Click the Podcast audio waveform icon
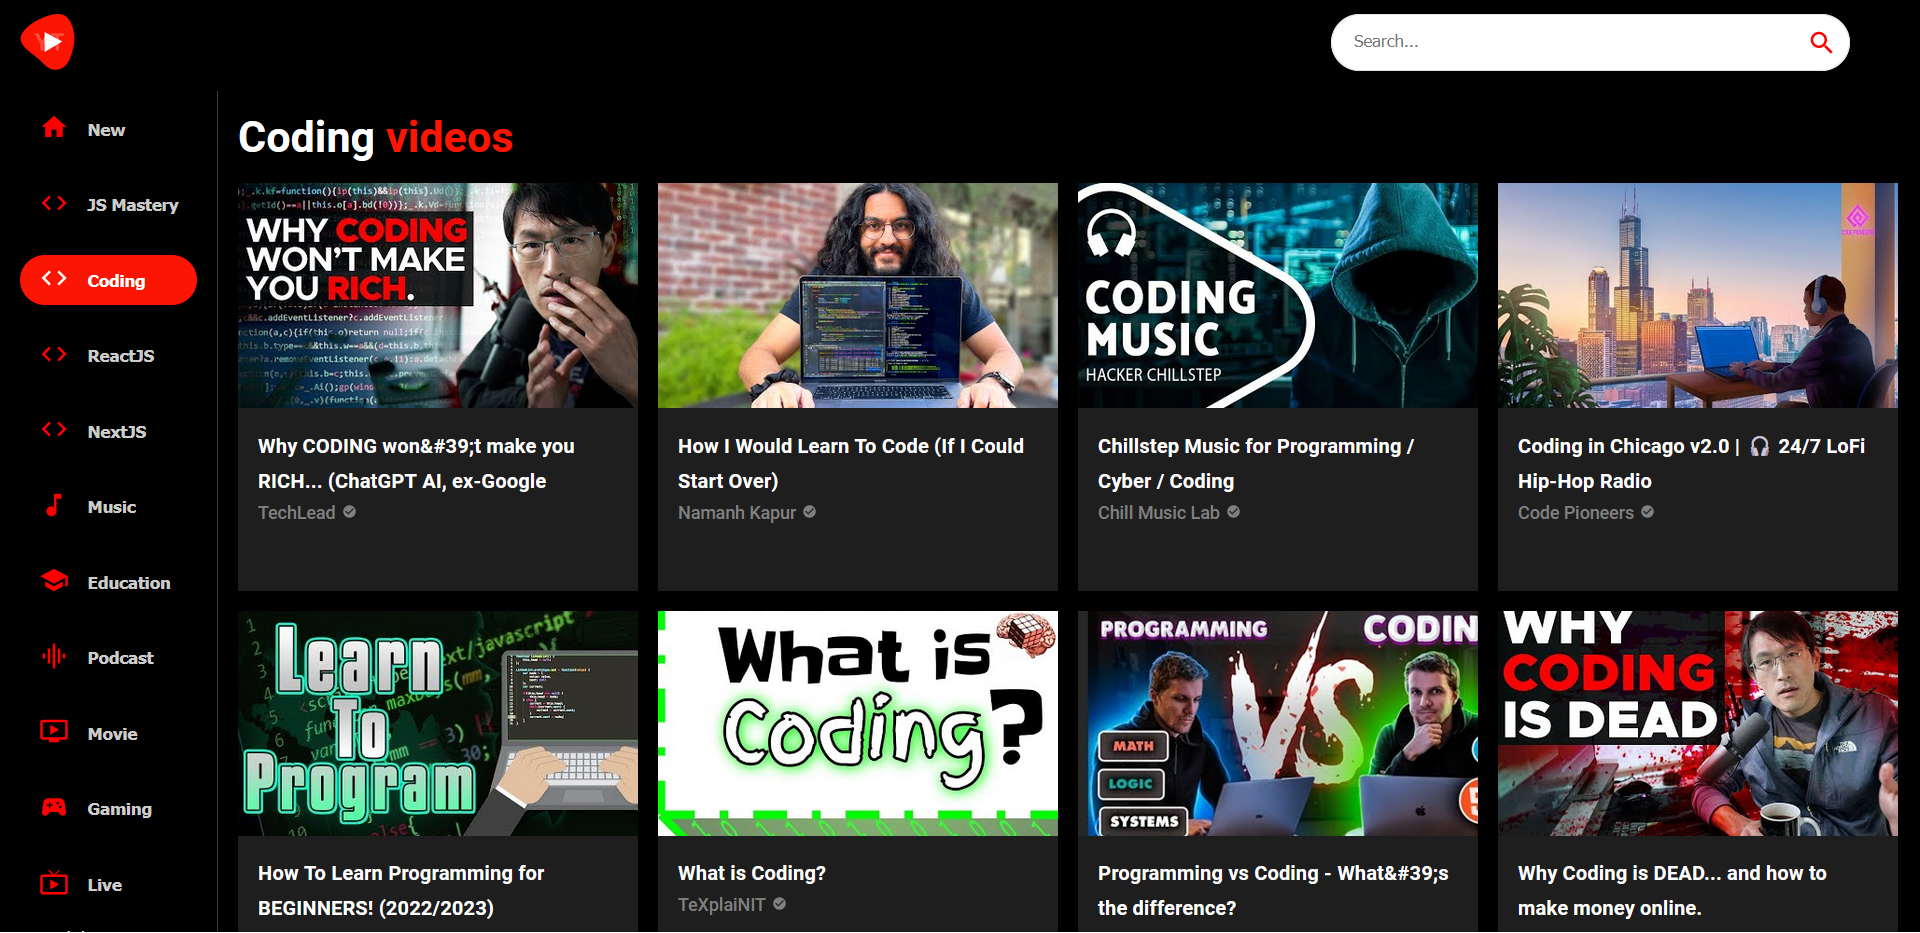 [x=54, y=657]
